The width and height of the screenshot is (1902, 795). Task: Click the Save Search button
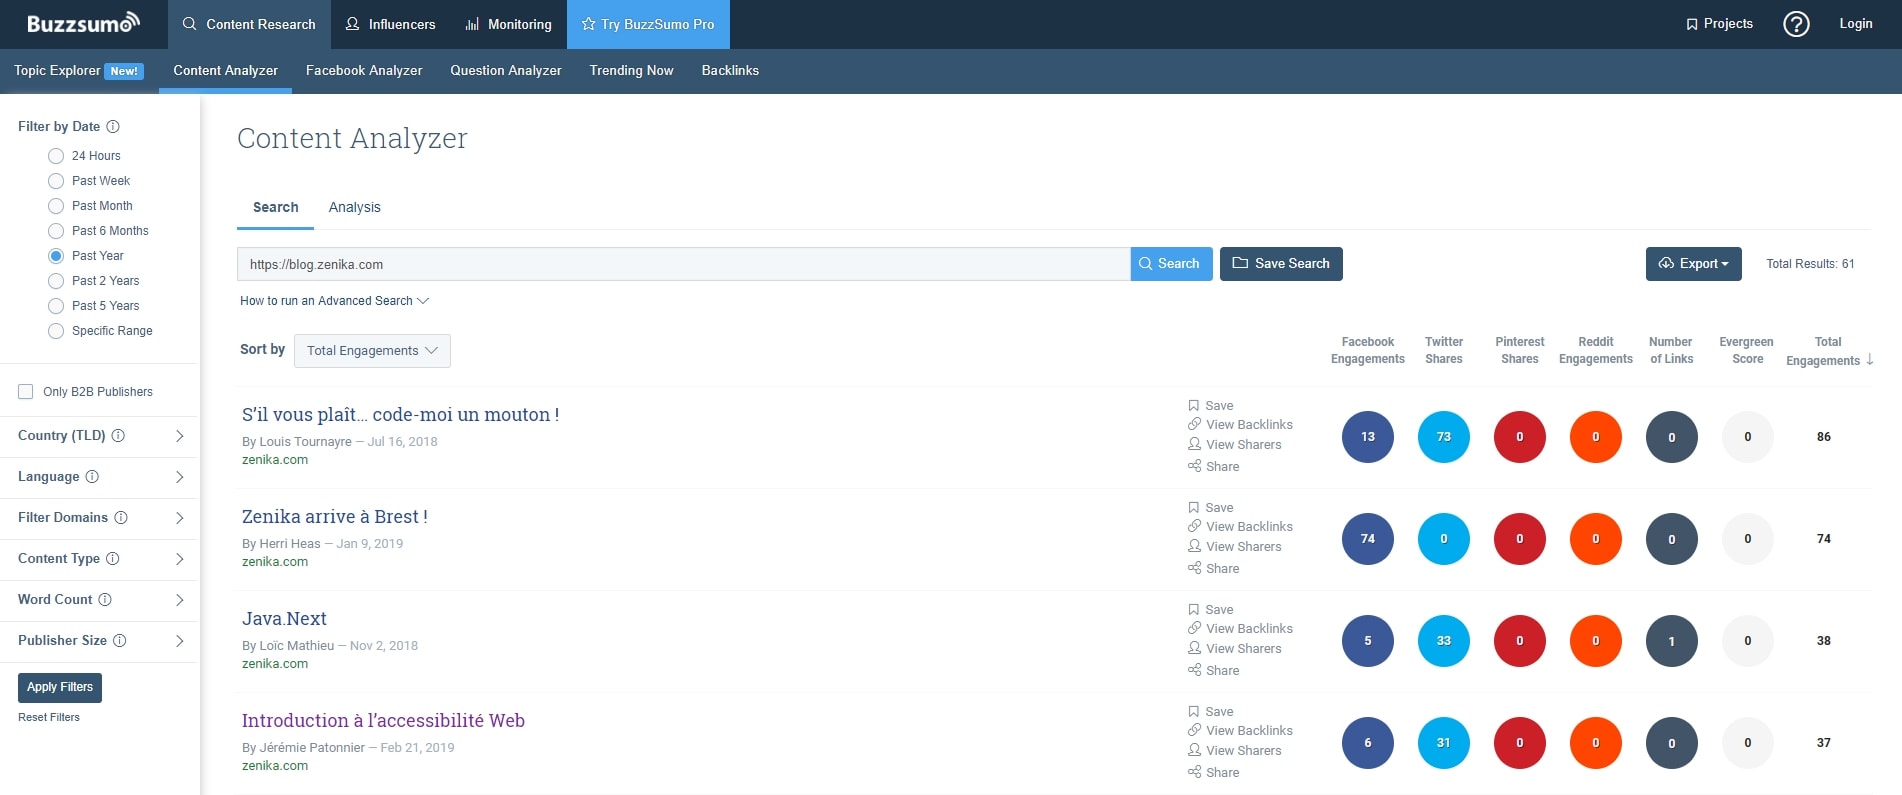(x=1281, y=264)
